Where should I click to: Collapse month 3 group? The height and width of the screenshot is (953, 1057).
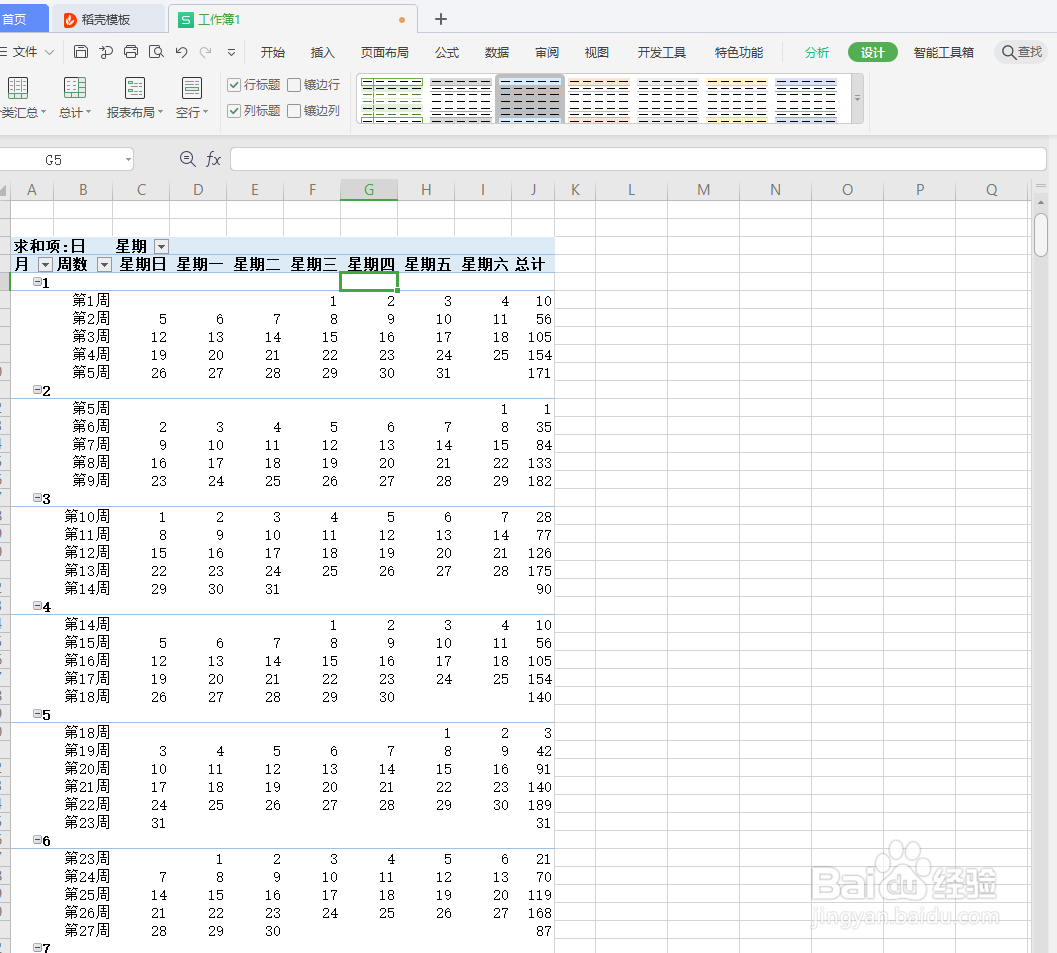pyautogui.click(x=38, y=497)
